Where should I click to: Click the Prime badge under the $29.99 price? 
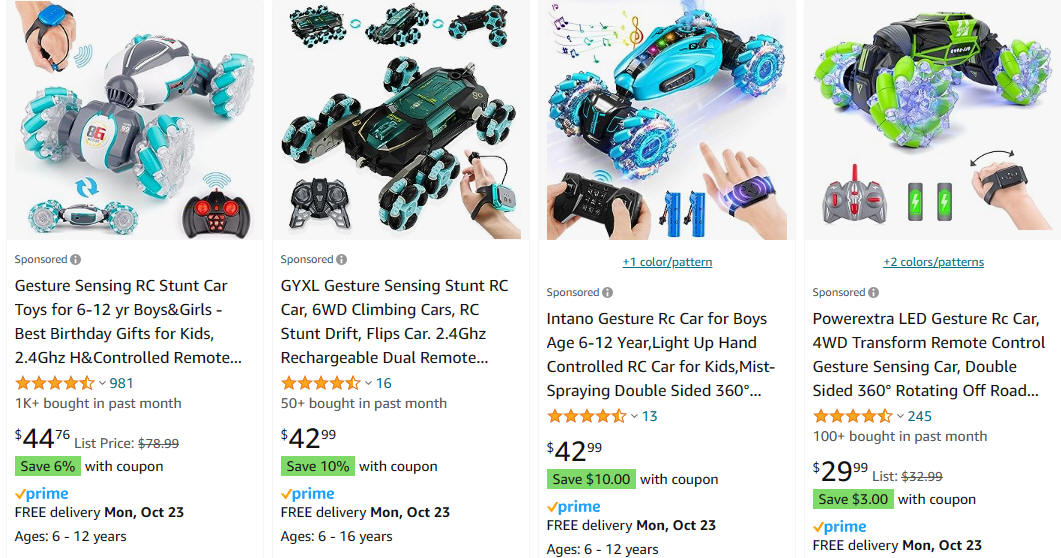pos(840,526)
